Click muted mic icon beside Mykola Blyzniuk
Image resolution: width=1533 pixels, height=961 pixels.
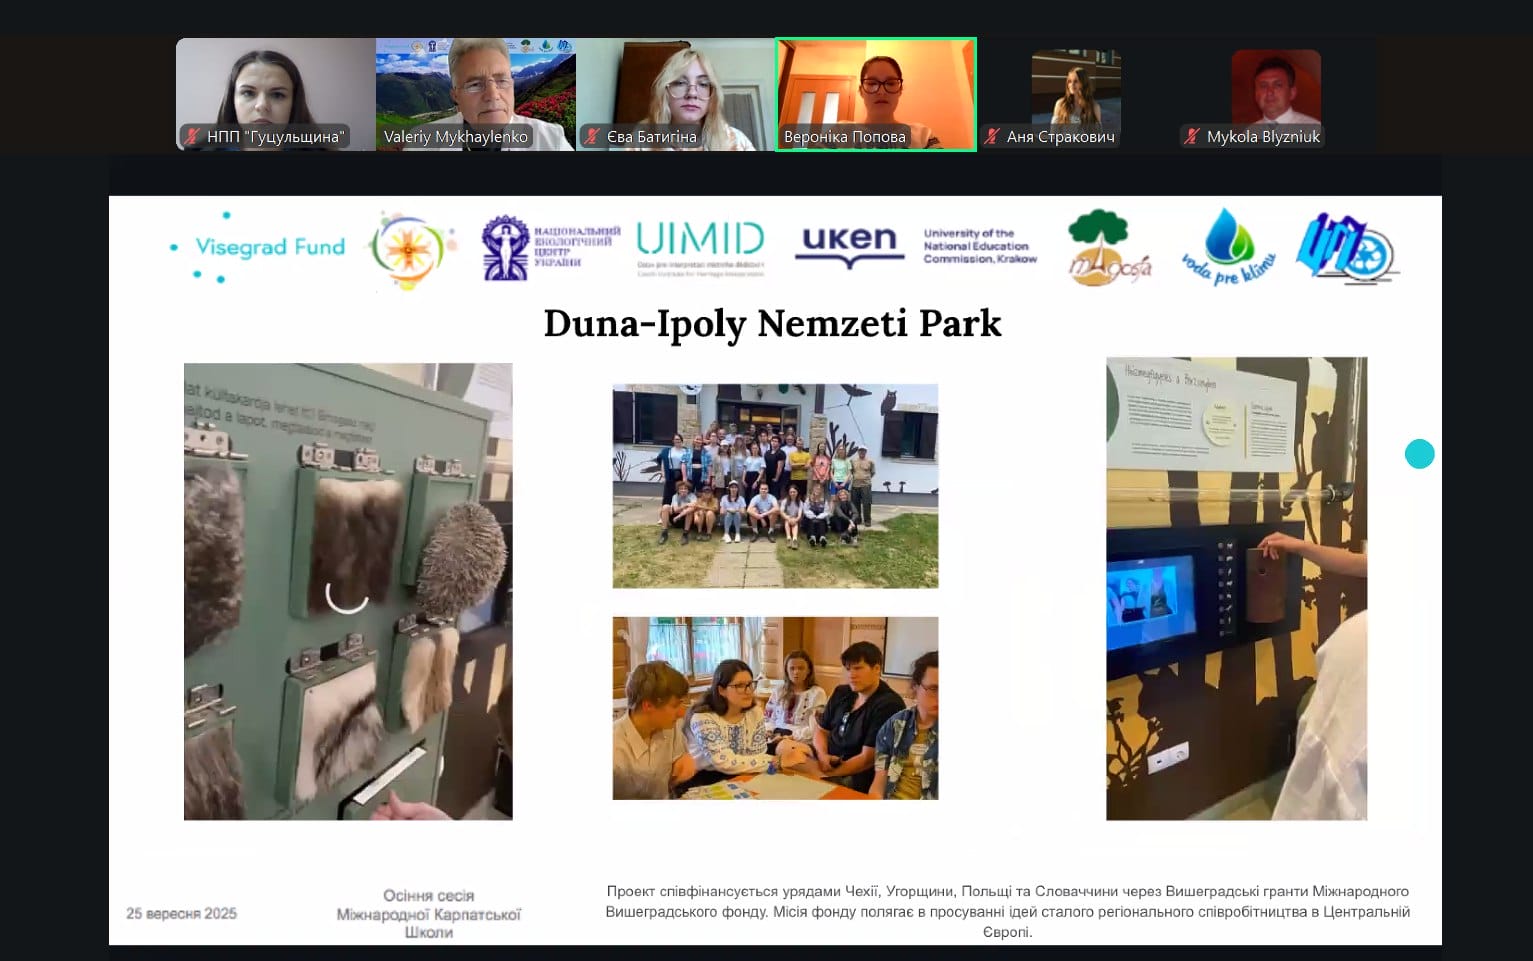pos(1191,137)
